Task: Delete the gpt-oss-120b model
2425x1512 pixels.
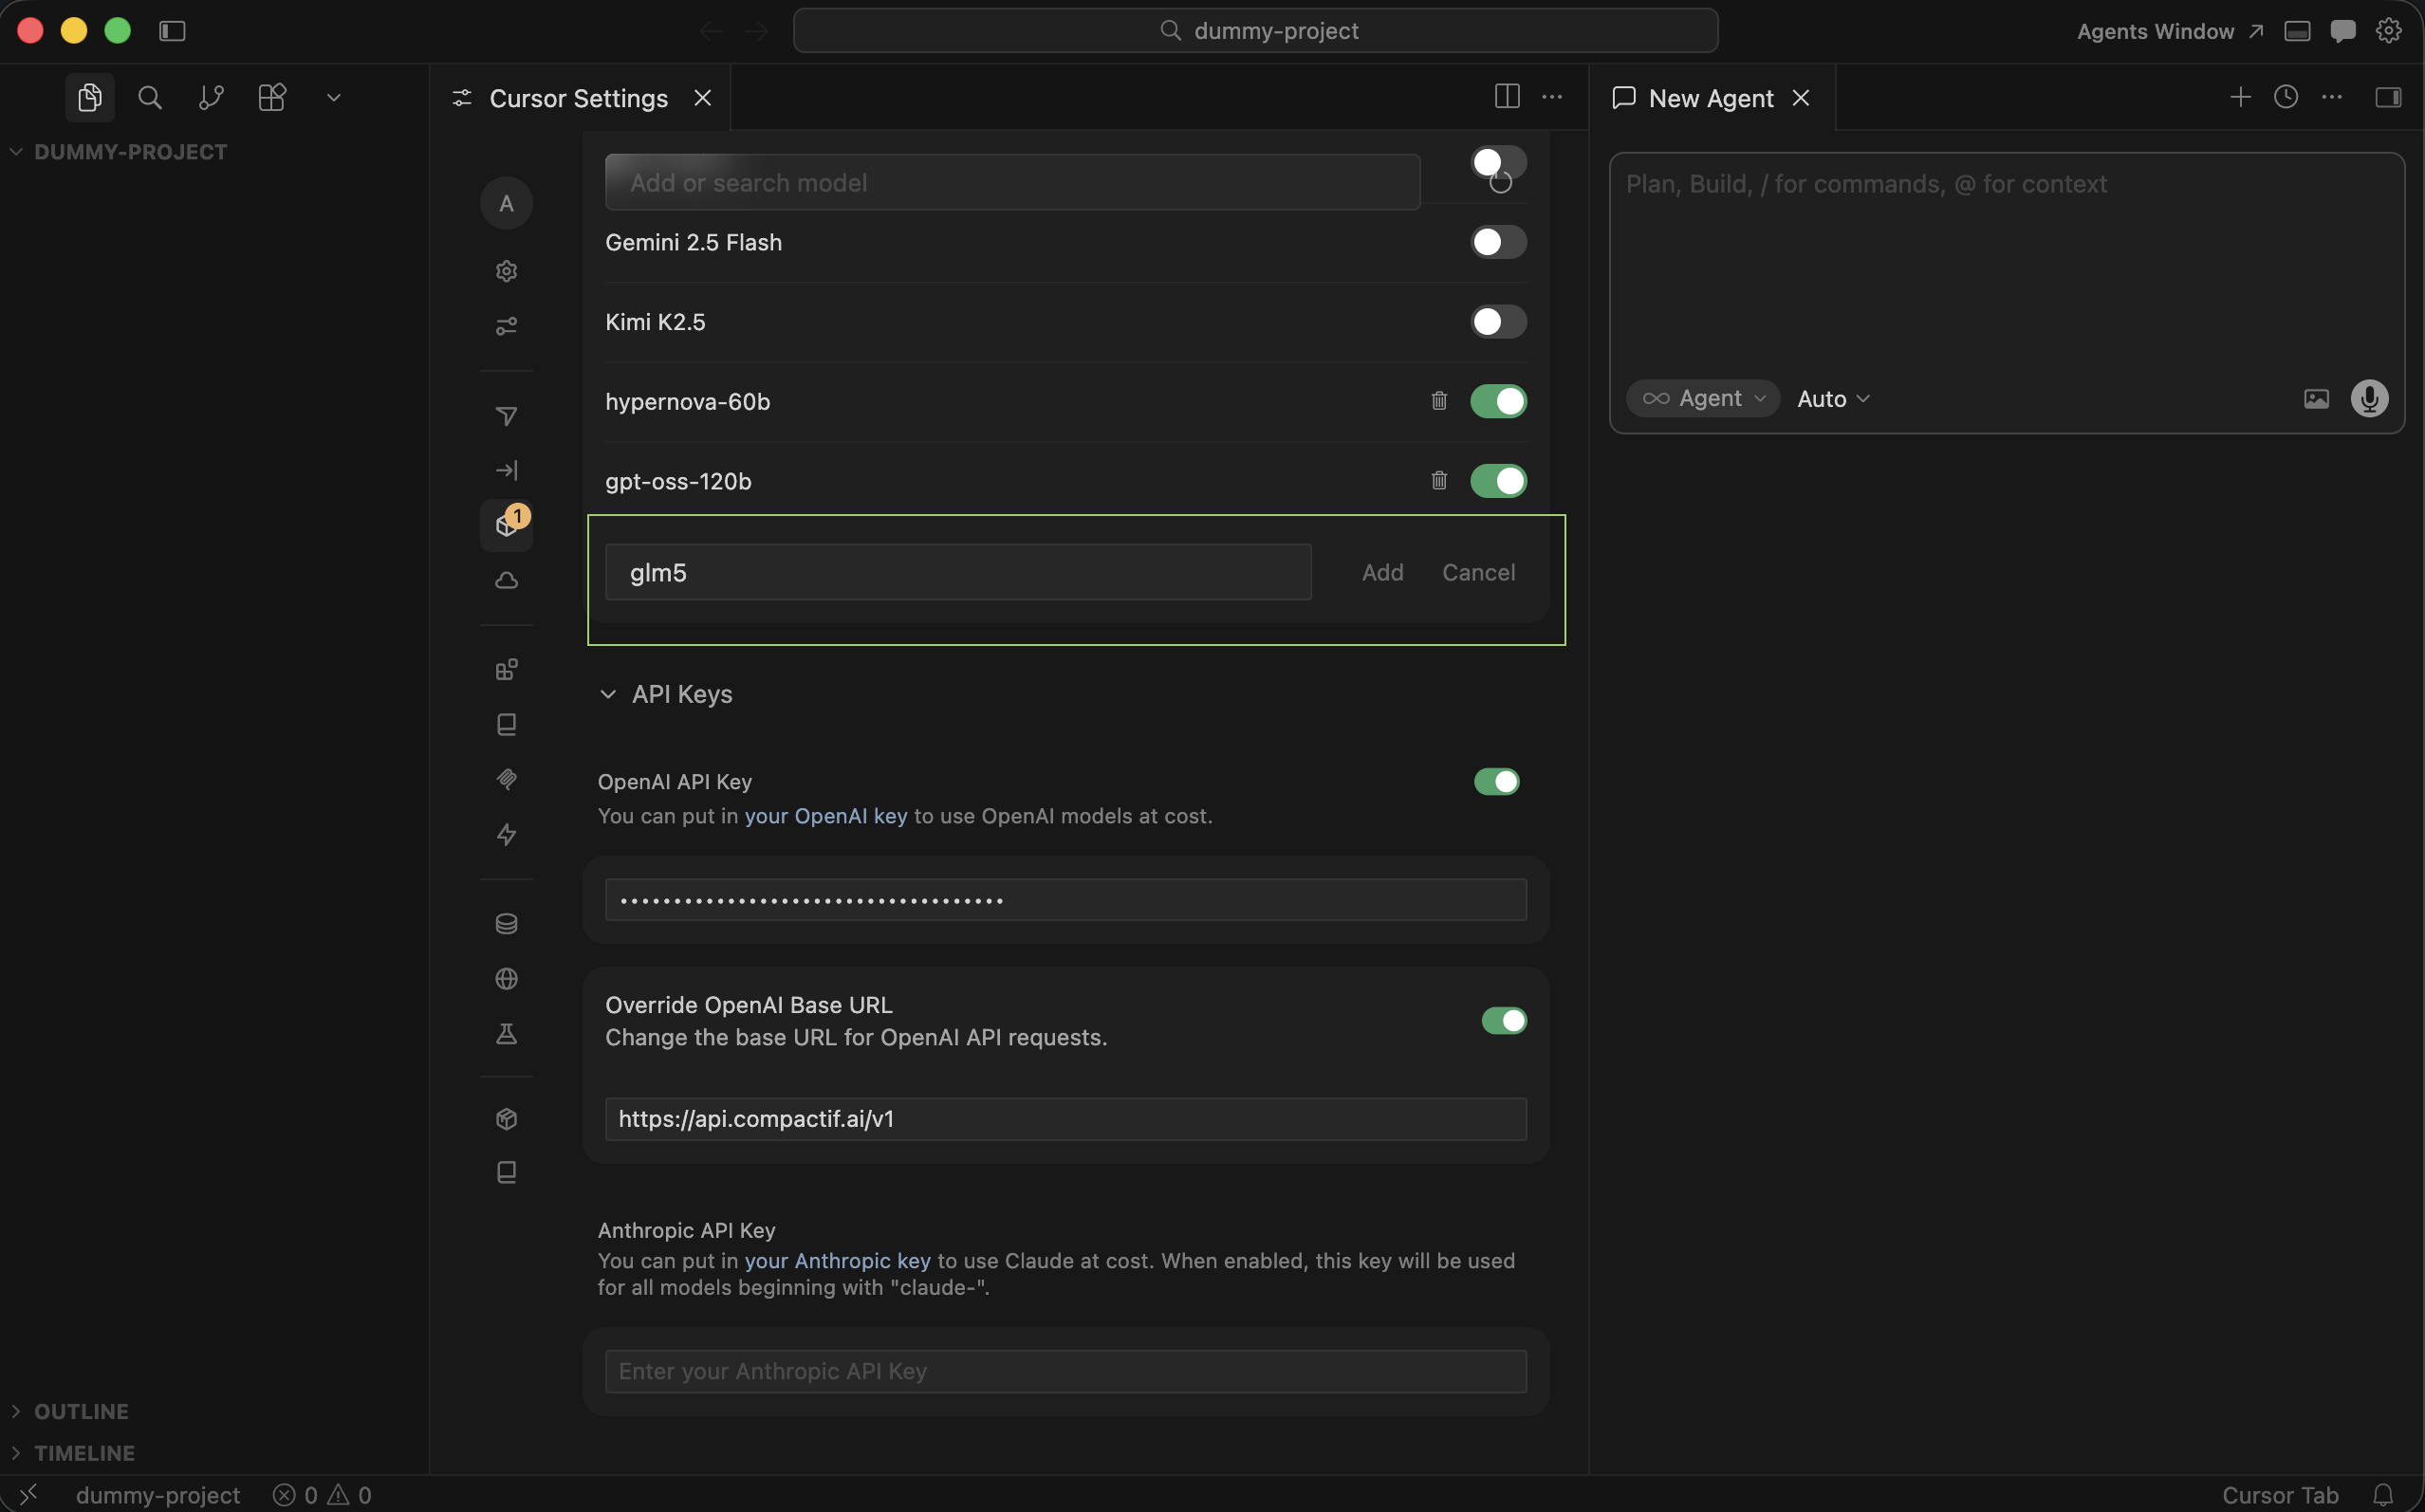Action: pos(1439,481)
